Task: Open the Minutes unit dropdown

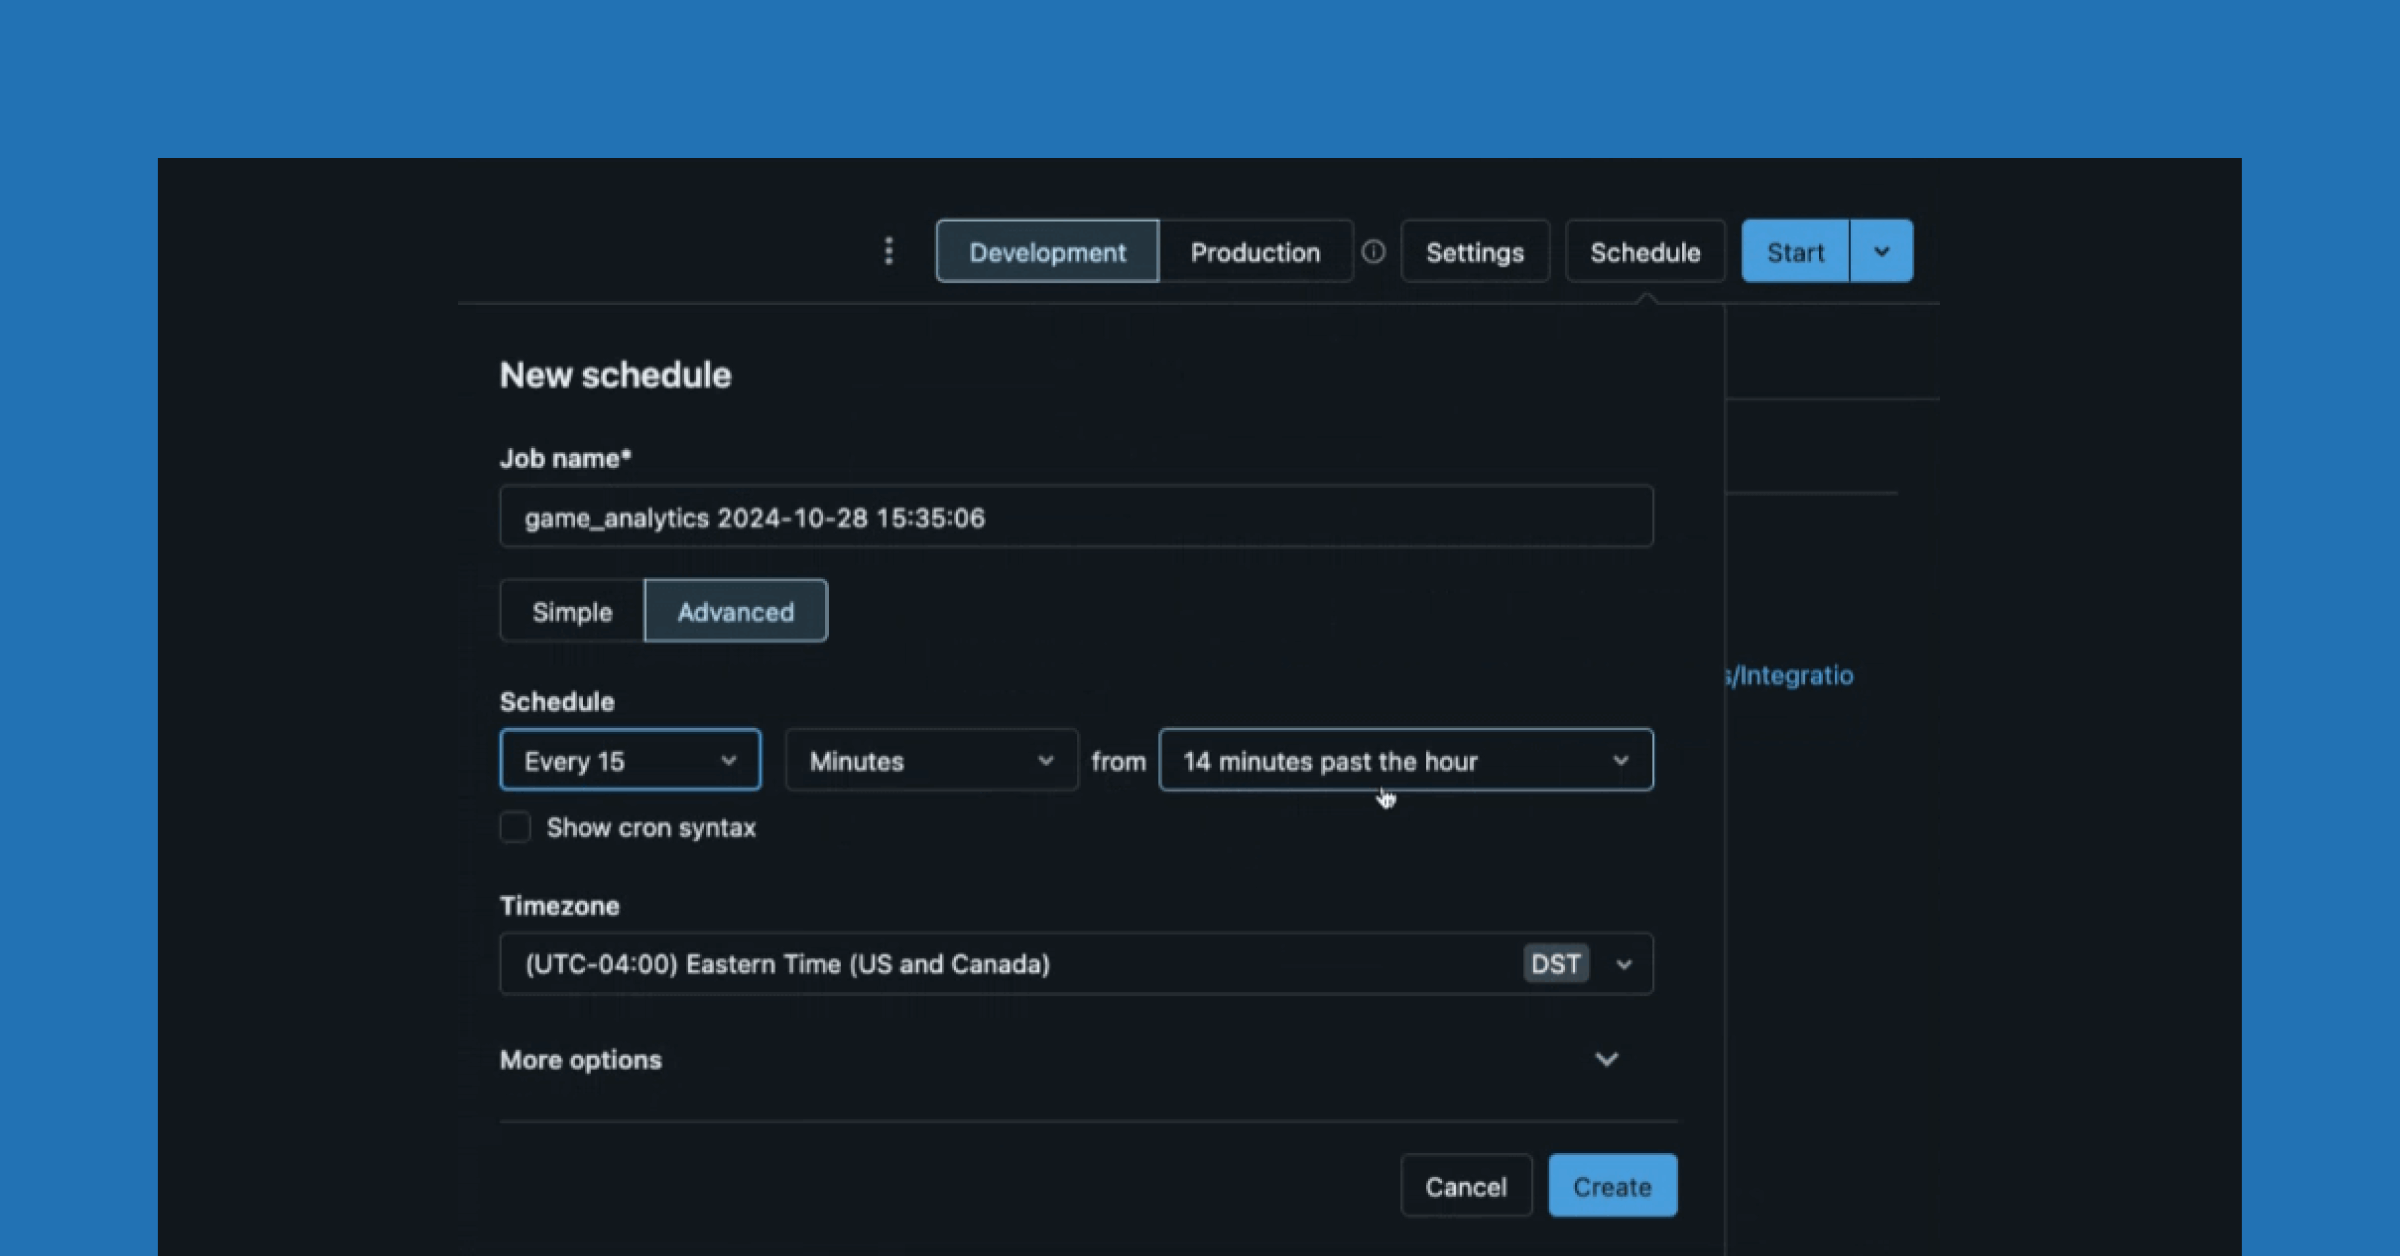Action: (x=931, y=761)
